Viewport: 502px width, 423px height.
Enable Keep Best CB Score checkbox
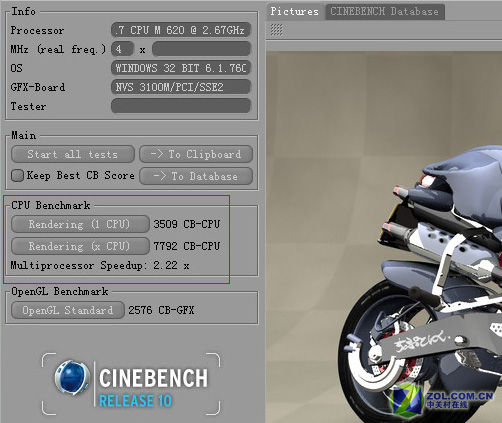(17, 175)
